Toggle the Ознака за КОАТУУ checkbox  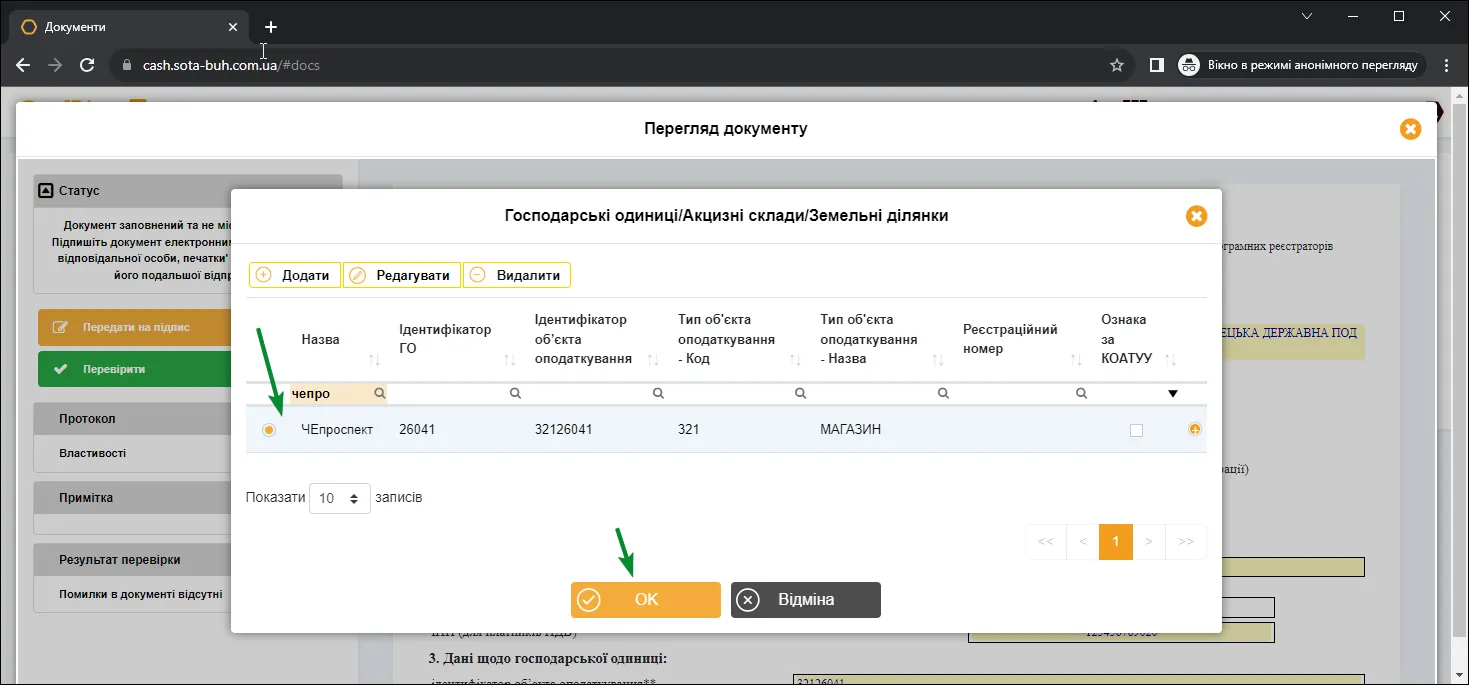pyautogui.click(x=1136, y=430)
